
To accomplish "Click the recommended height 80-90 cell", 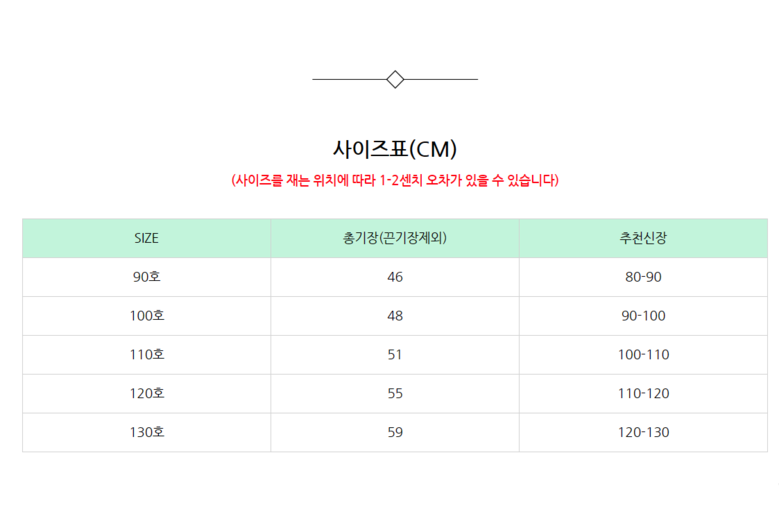I will pos(643,277).
